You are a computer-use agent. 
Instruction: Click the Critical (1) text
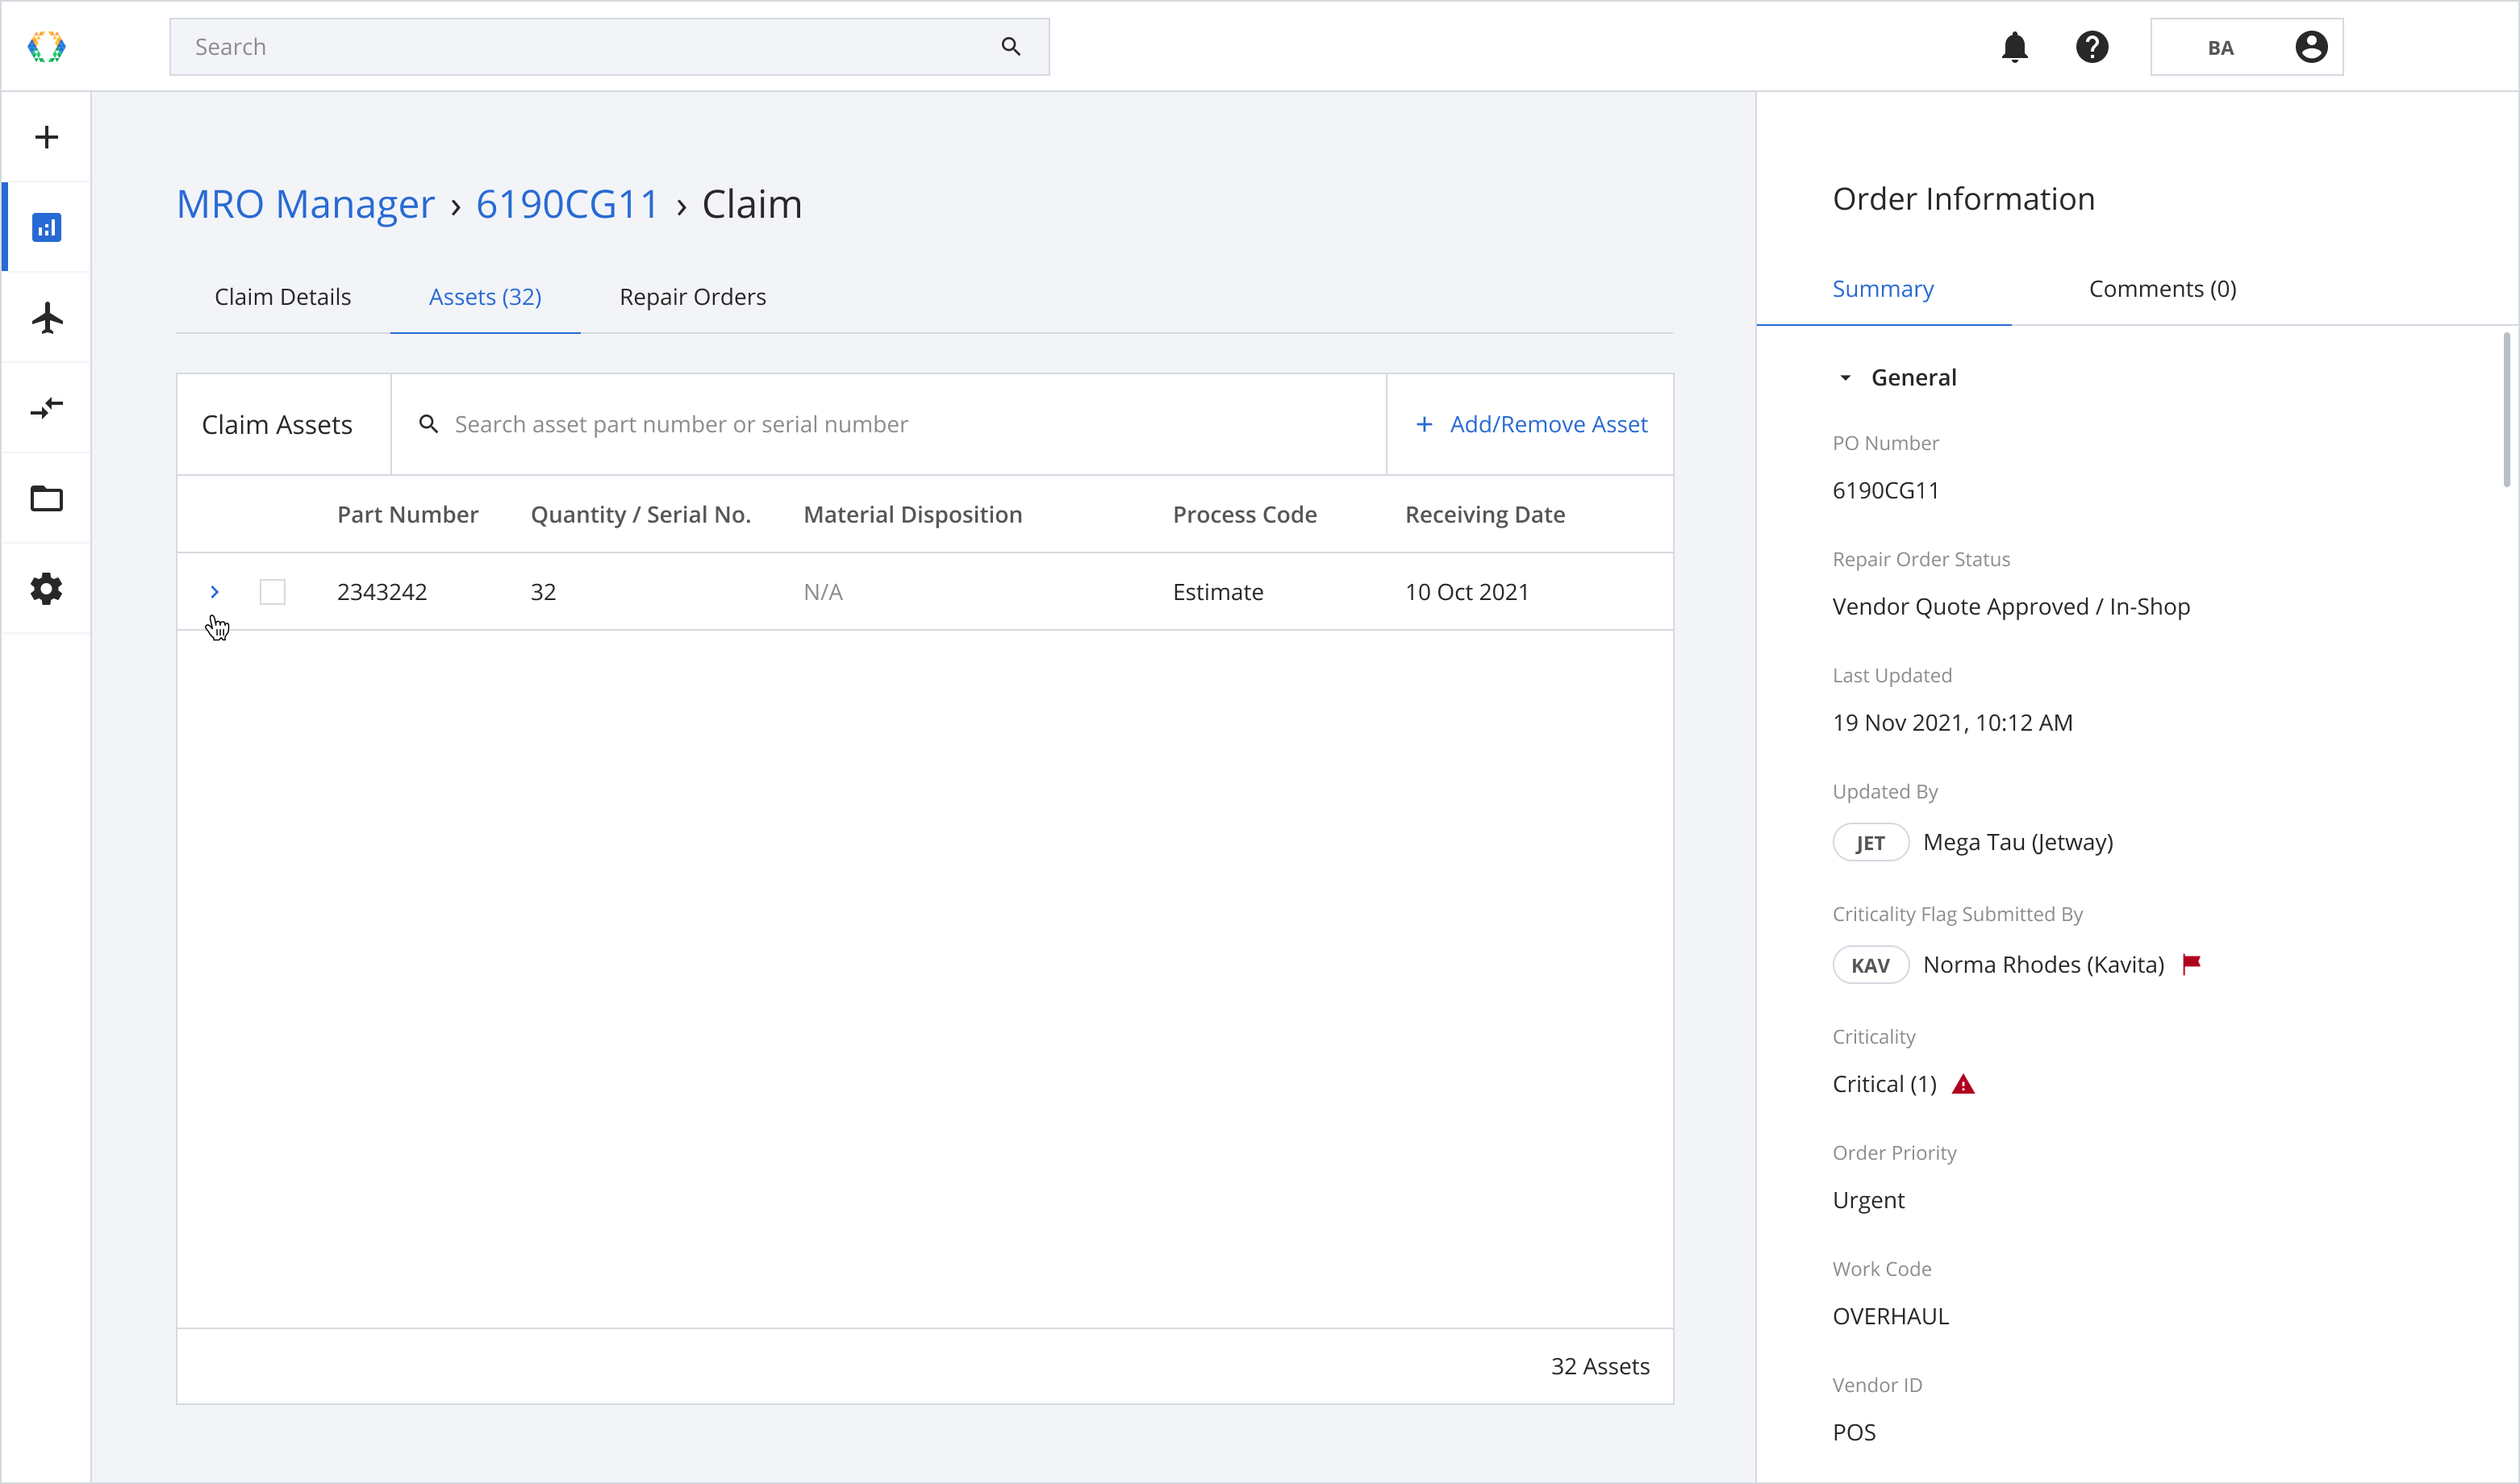(1884, 1084)
